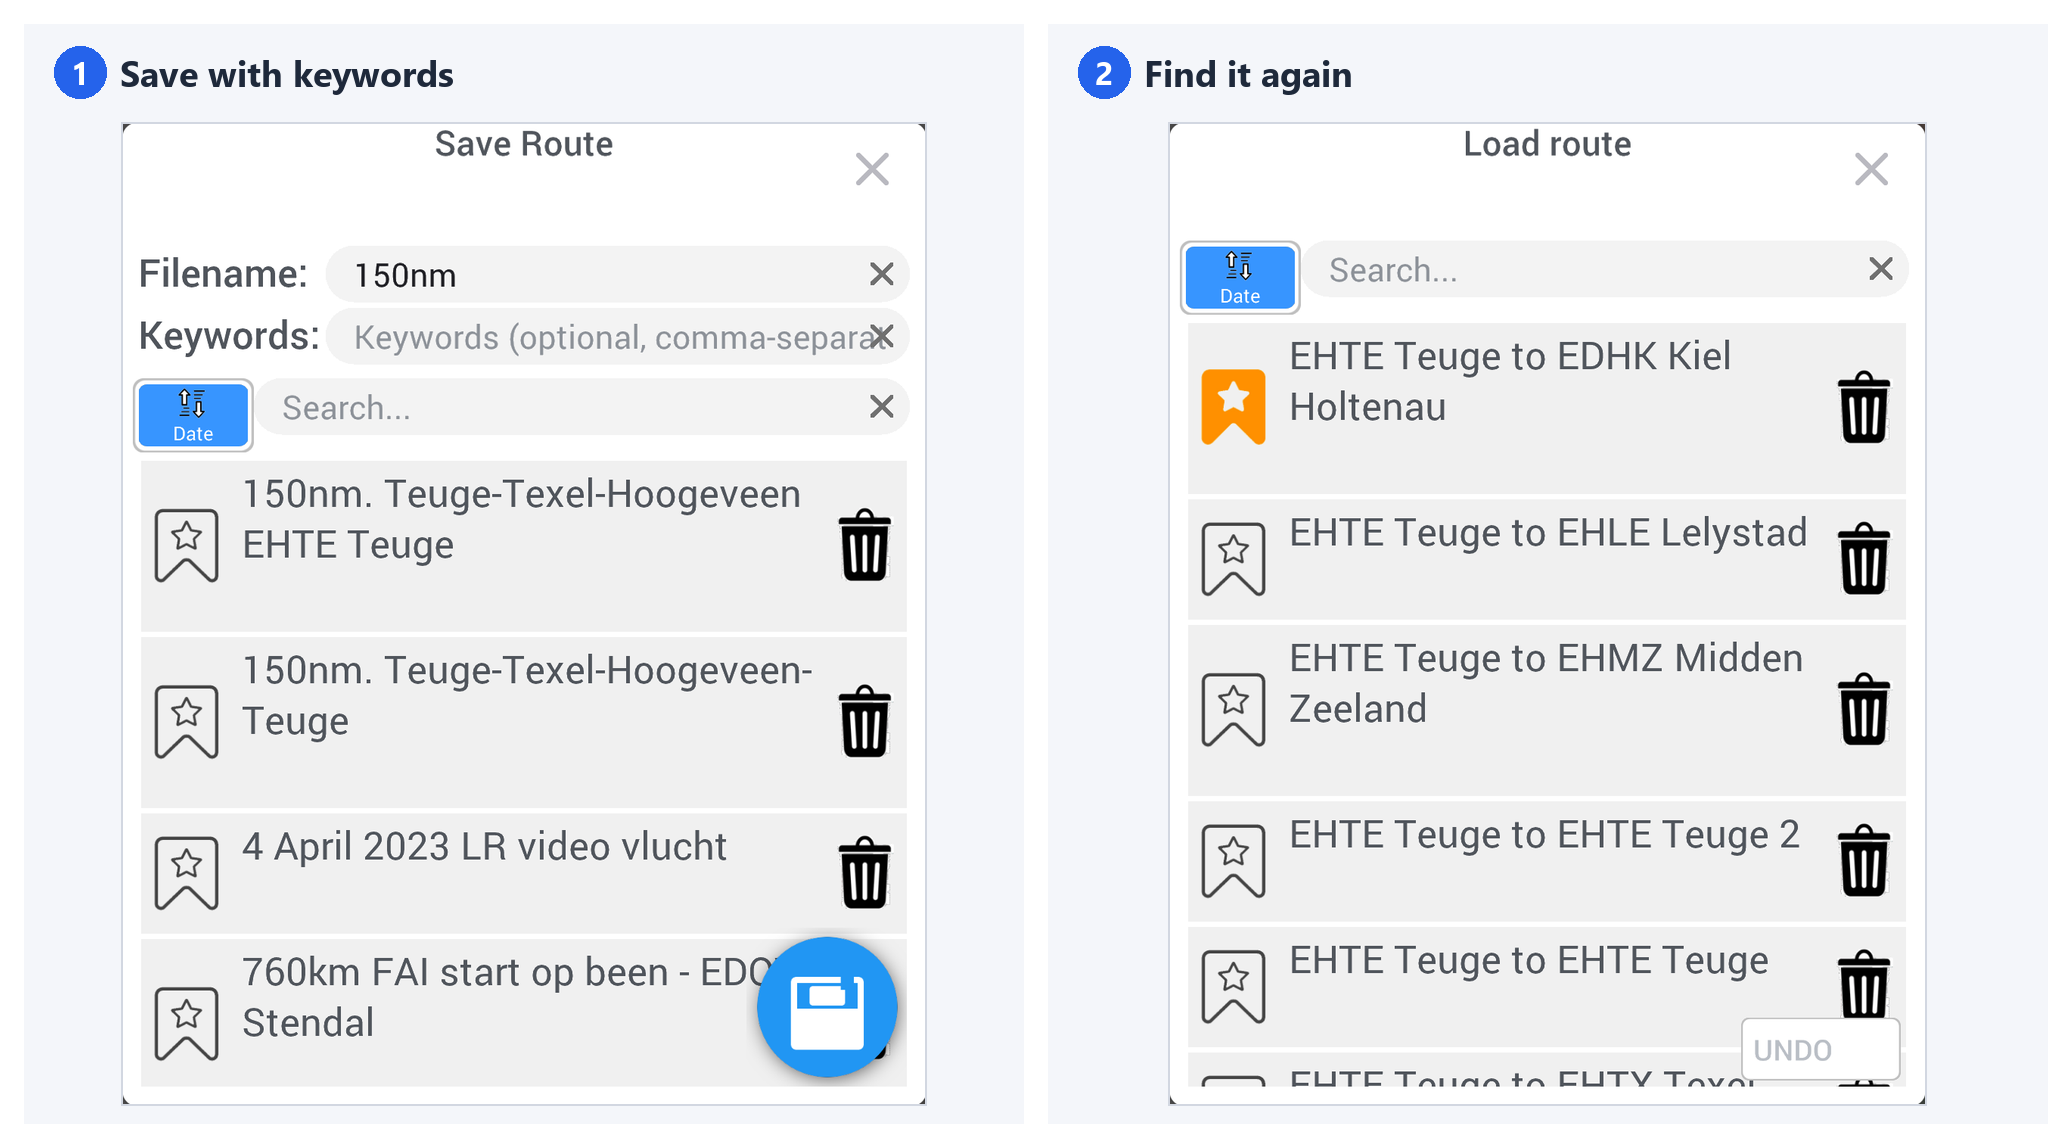This screenshot has width=2072, height=1148.
Task: Delete EHTE Teuge to EHMZ Midden Zeeland
Action: (x=1864, y=709)
